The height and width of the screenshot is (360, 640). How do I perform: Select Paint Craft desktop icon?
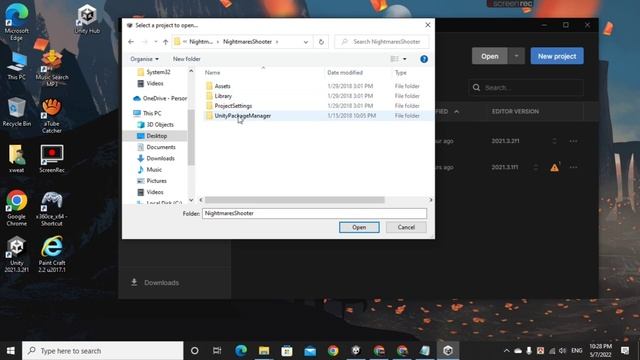coord(52,254)
